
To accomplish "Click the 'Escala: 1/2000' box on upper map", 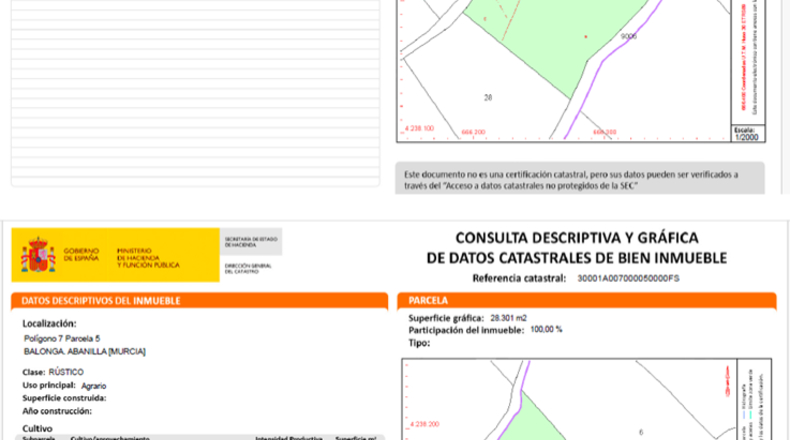I will pyautogui.click(x=748, y=134).
